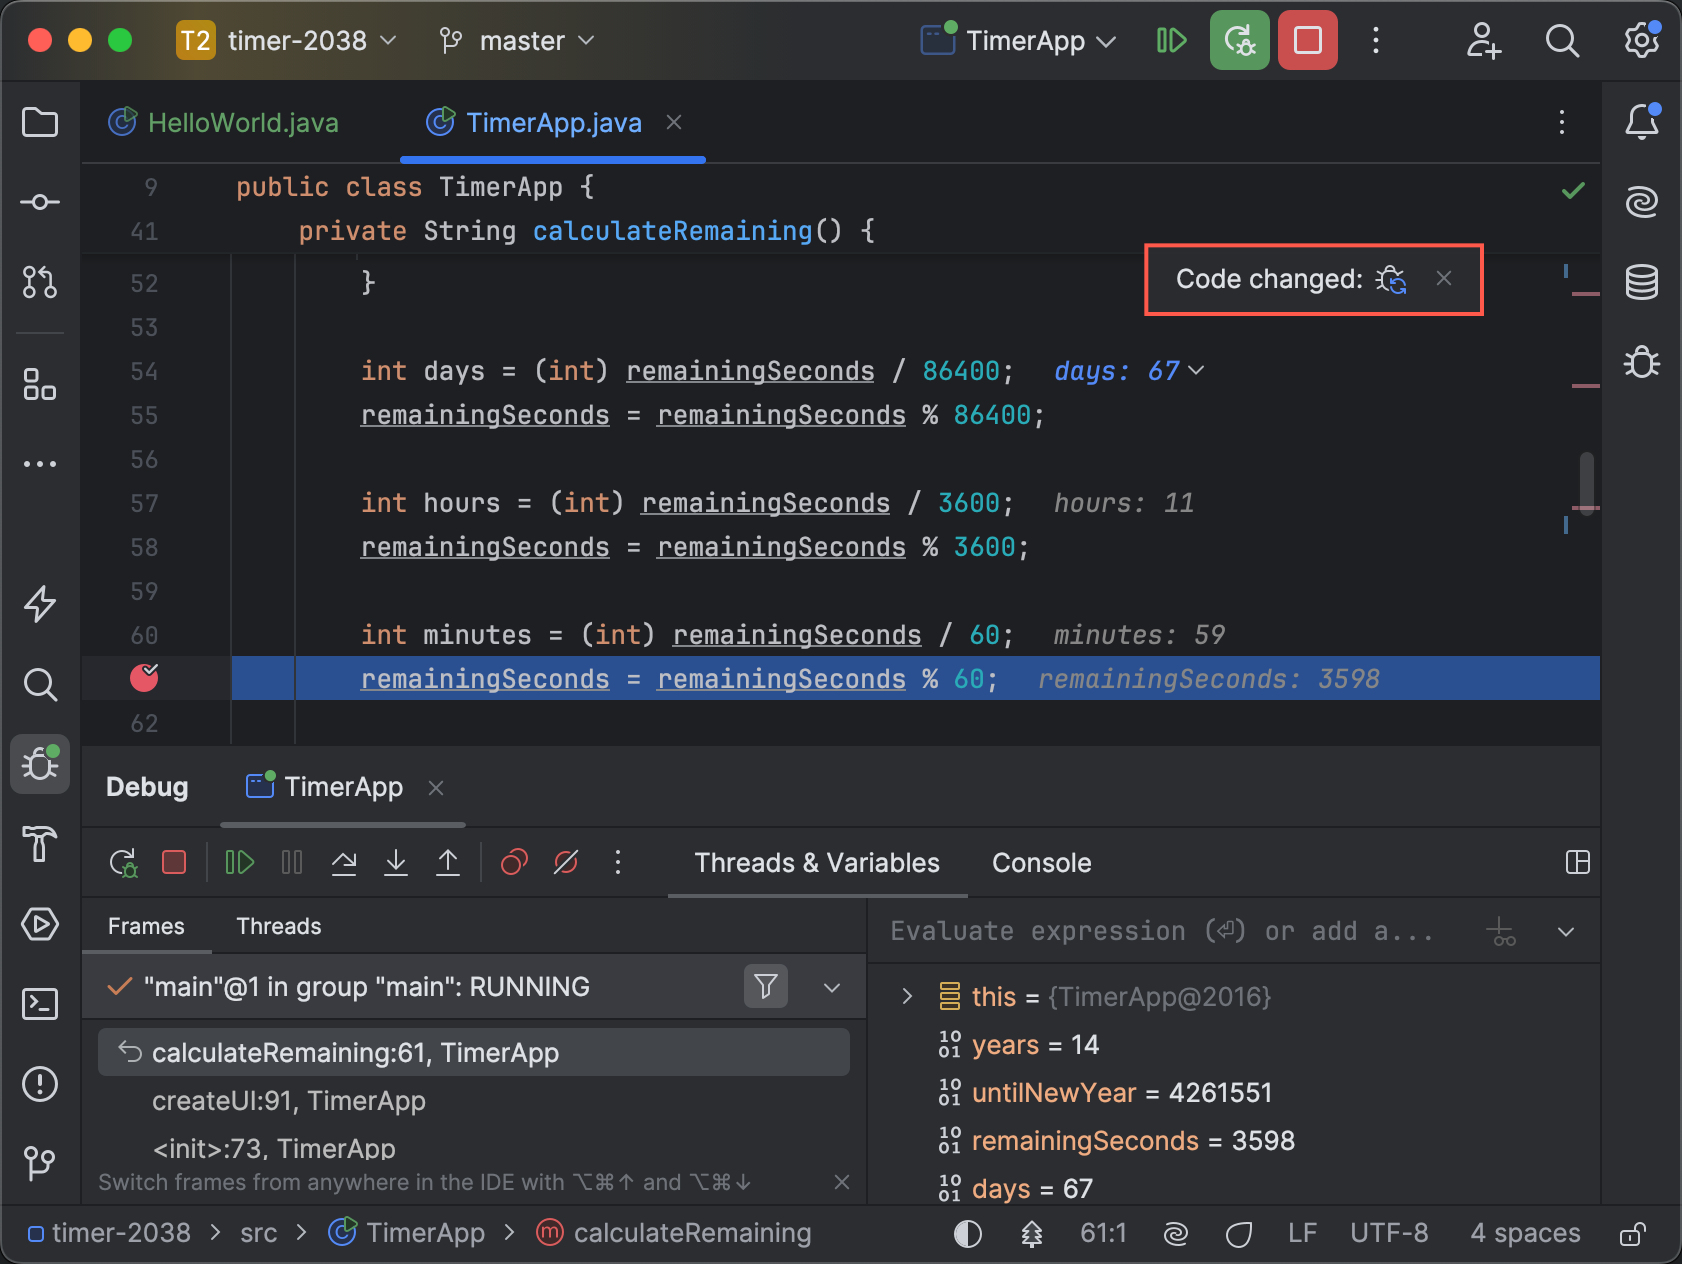
Task: Open the Notifications bell icon
Action: click(1641, 122)
